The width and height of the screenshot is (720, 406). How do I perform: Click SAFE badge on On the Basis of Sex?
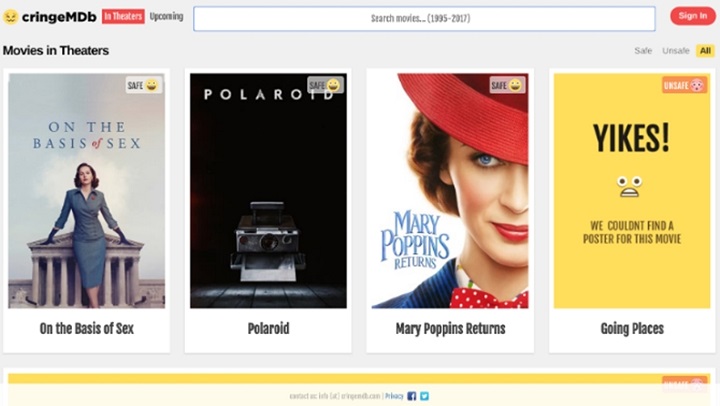(x=143, y=86)
